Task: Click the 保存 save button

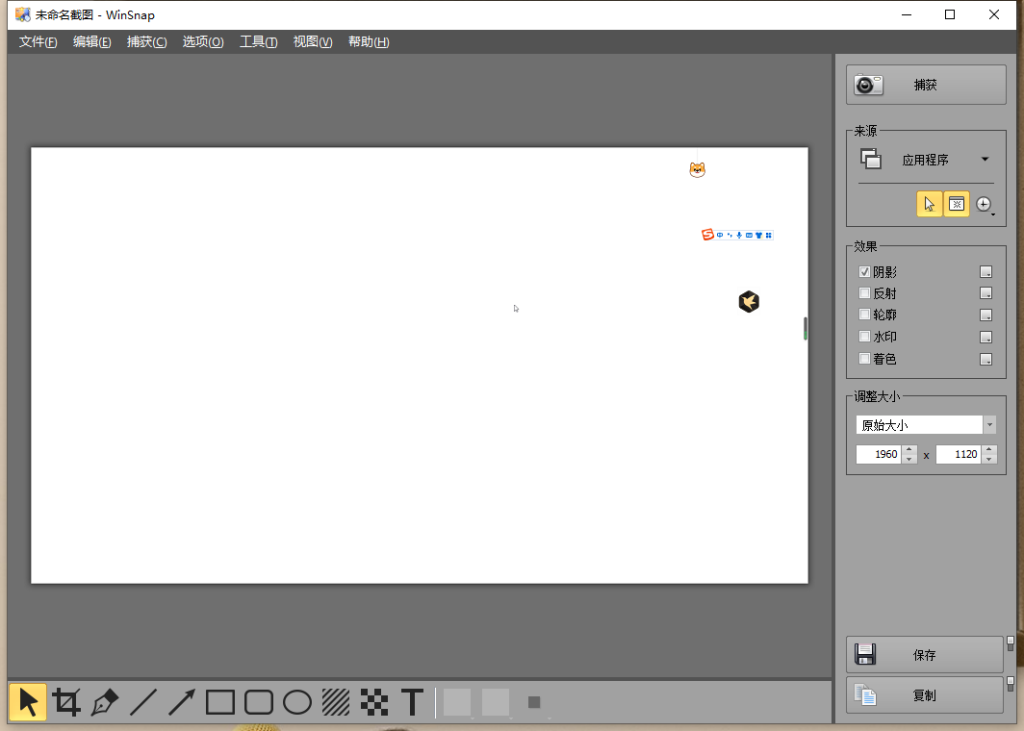Action: pyautogui.click(x=924, y=655)
